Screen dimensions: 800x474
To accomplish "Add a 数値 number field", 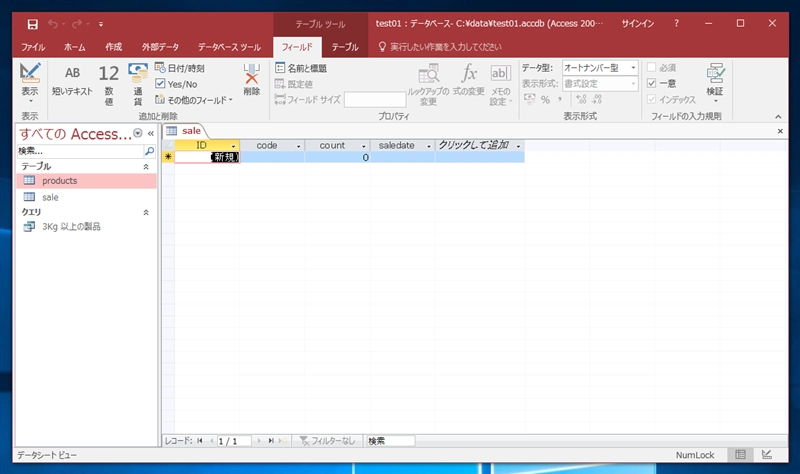I will [108, 84].
